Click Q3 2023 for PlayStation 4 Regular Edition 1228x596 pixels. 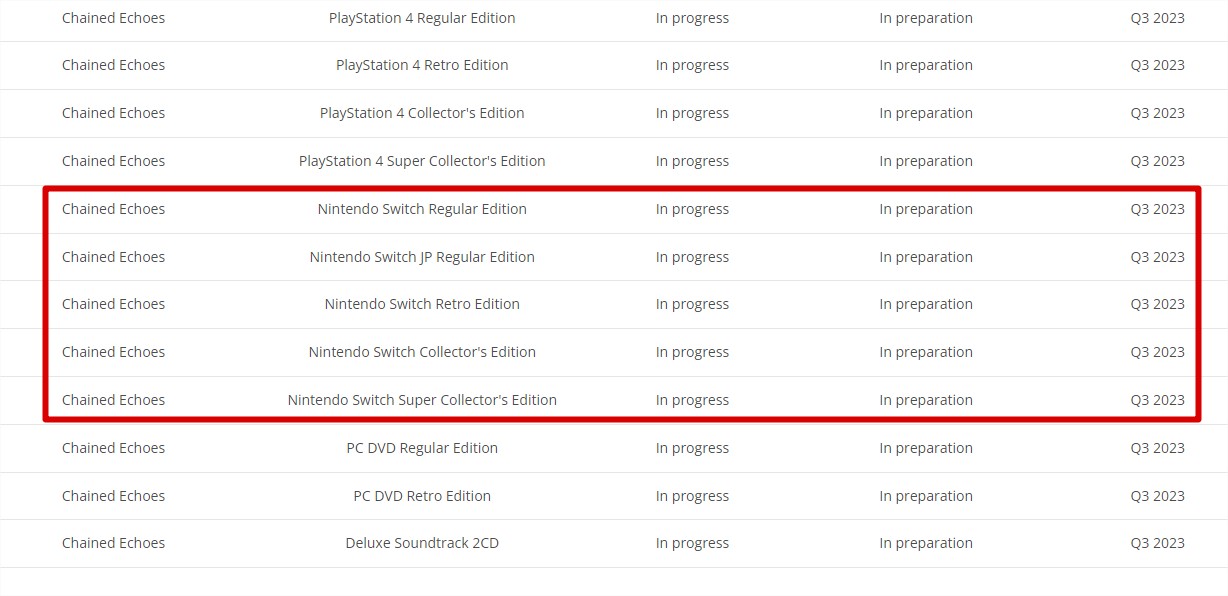click(x=1157, y=18)
